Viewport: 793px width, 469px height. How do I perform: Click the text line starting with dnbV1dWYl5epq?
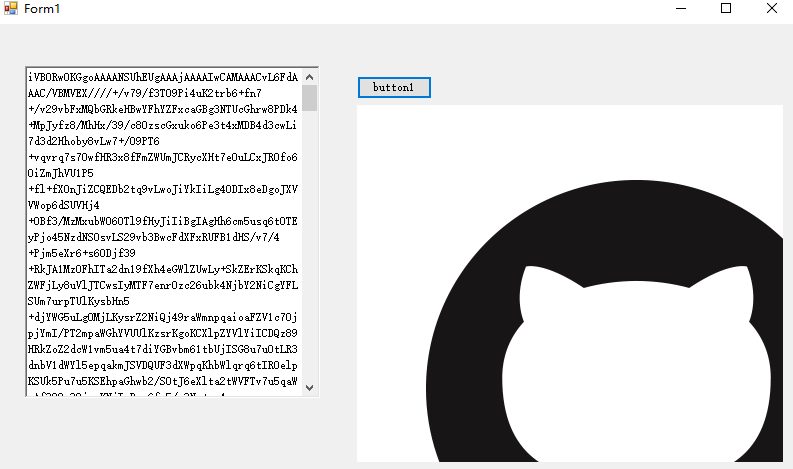click(x=163, y=365)
